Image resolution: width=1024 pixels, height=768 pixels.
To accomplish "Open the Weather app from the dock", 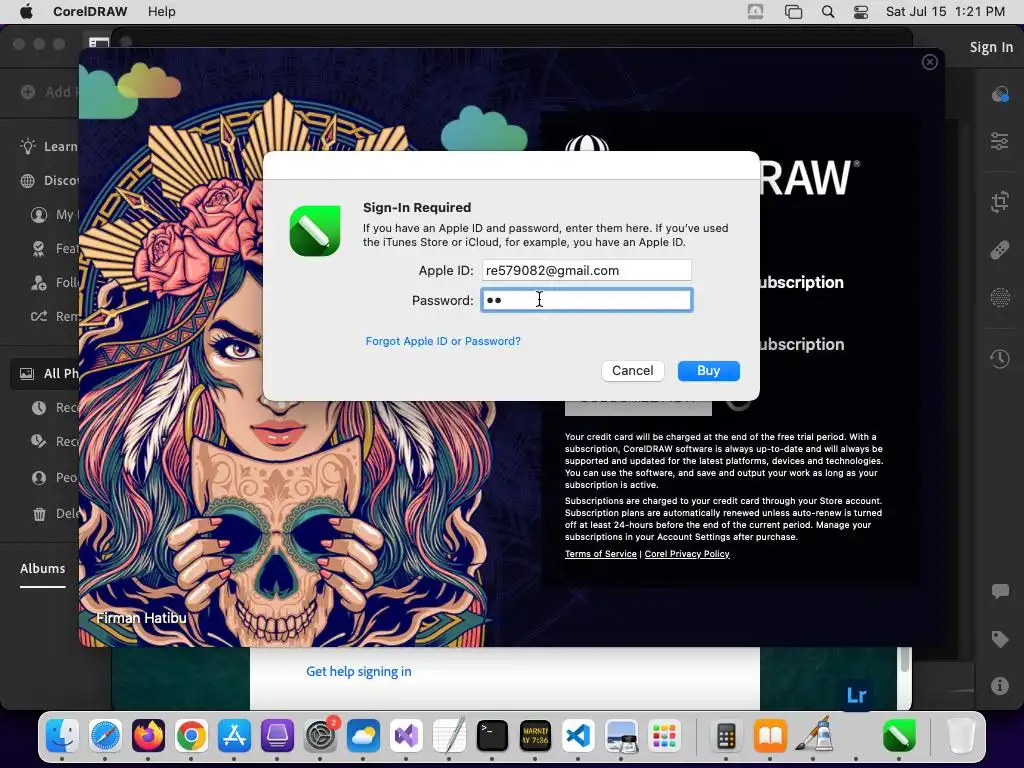I will point(363,736).
